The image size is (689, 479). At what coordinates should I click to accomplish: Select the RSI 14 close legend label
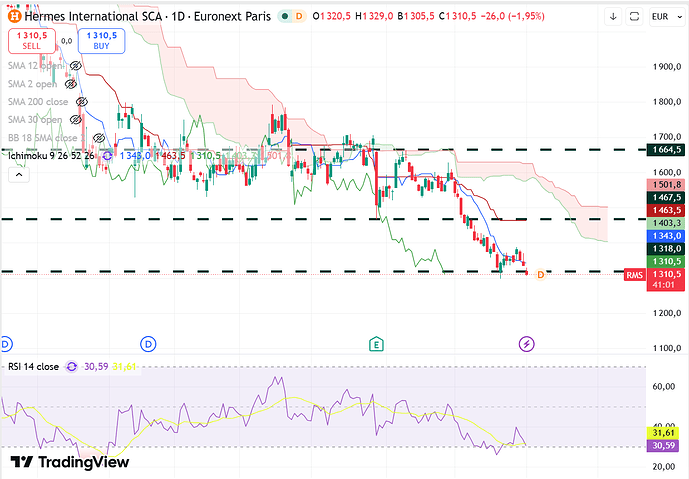[33, 367]
